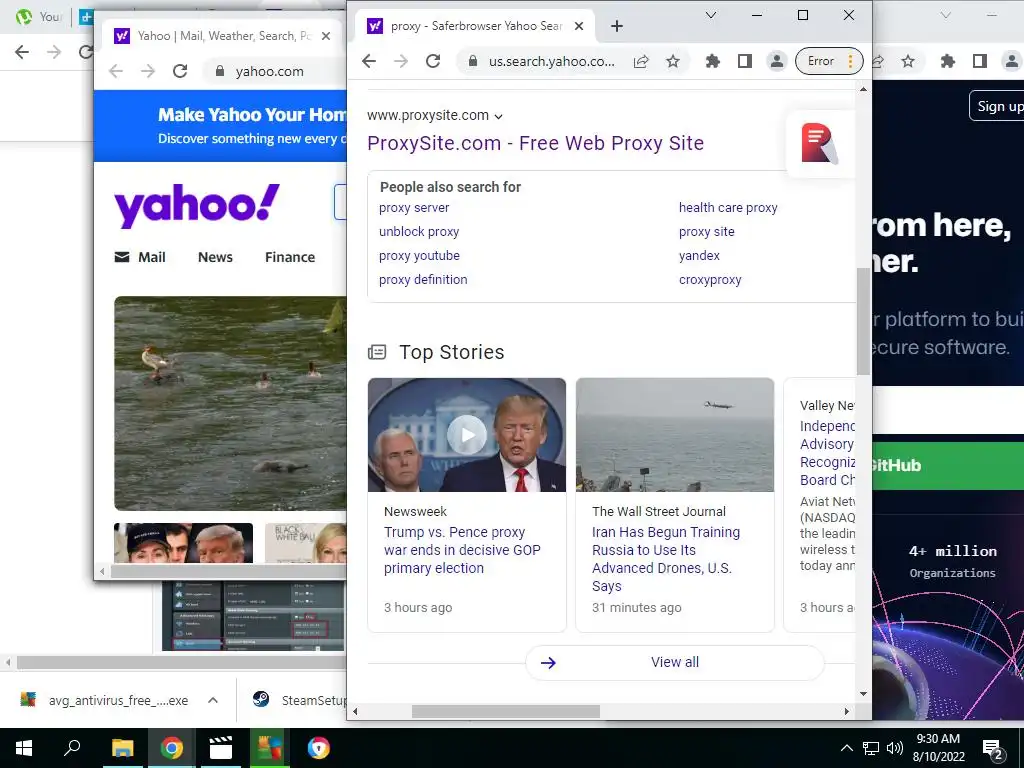The width and height of the screenshot is (1024, 768).
Task: Open the SteamSetup download item
Action: [299, 700]
